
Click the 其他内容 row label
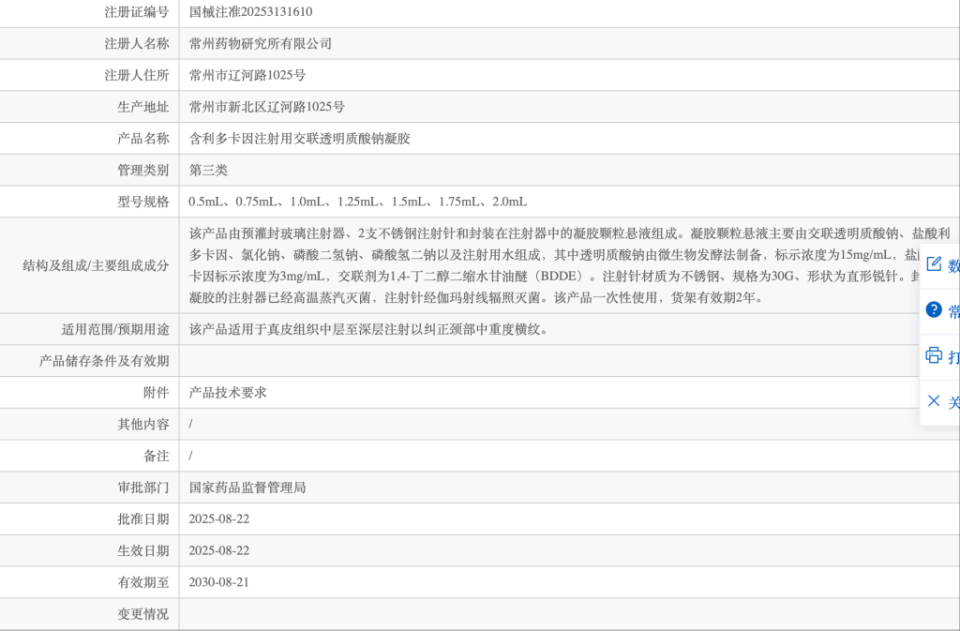click(x=143, y=424)
